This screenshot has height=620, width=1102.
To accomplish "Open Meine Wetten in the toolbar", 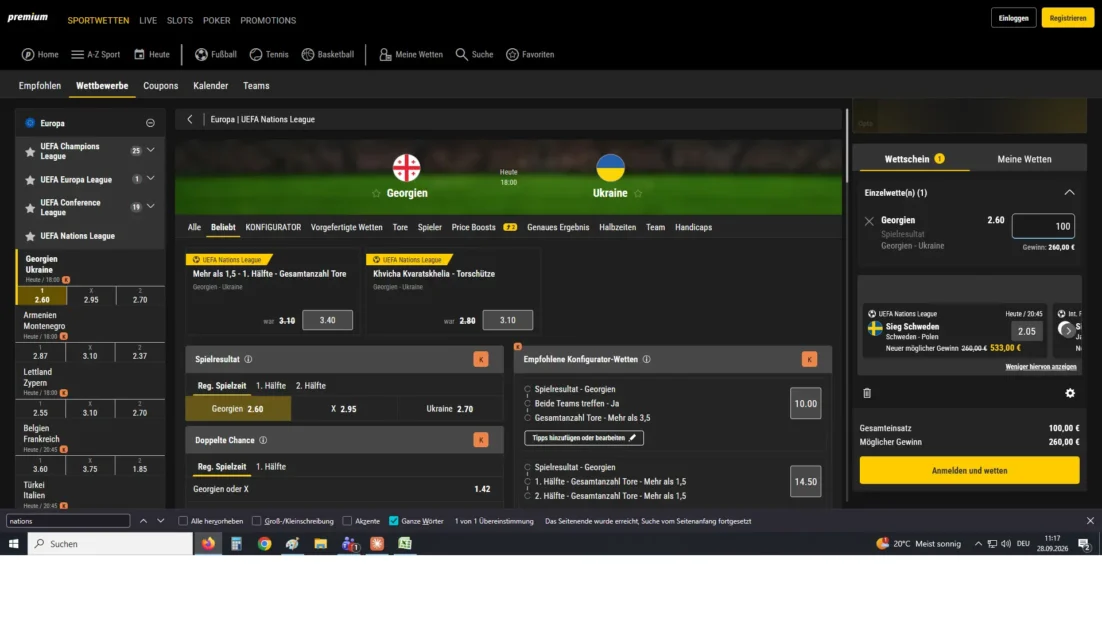I will point(411,54).
